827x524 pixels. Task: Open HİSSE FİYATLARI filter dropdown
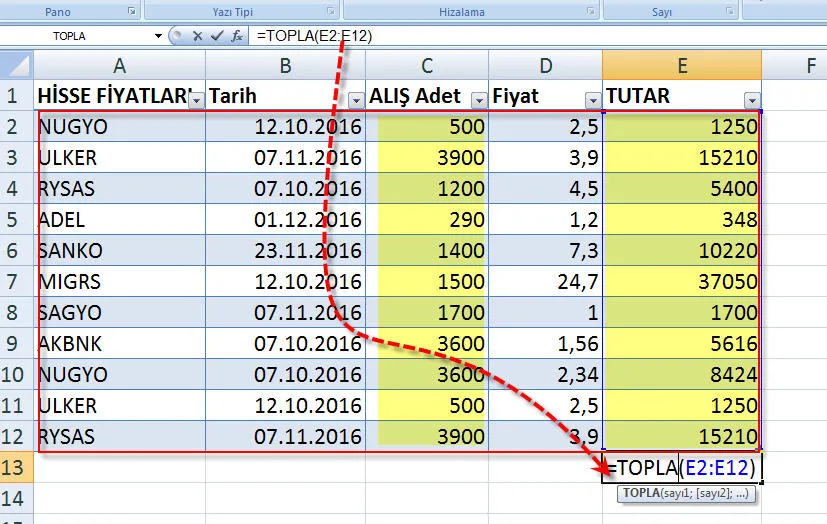coord(196,99)
